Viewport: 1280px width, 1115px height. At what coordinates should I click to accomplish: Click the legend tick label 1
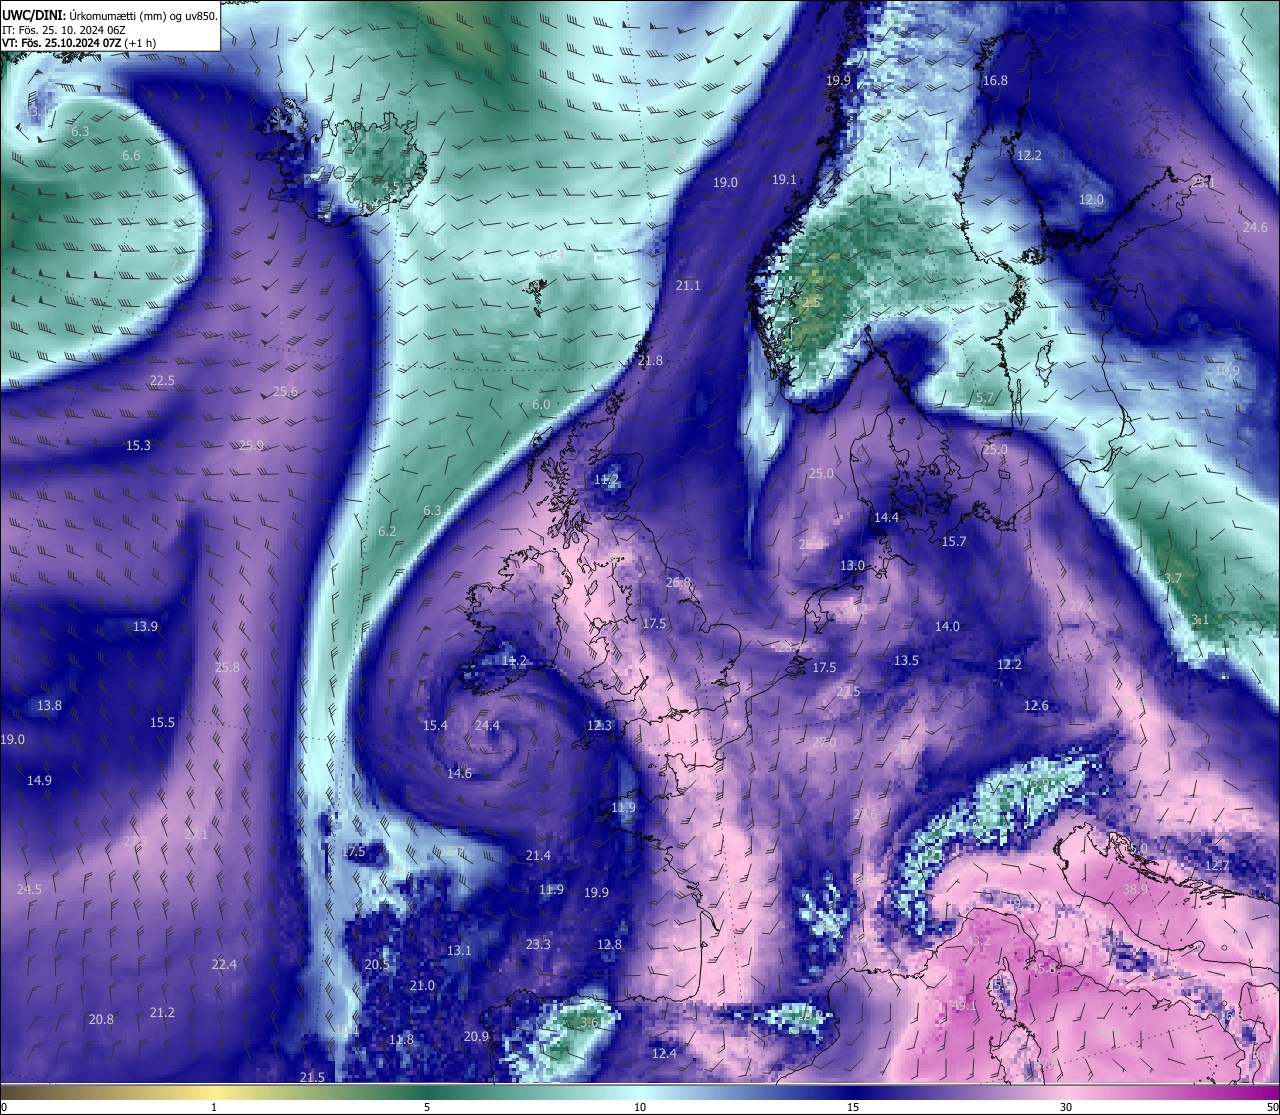pos(214,1108)
